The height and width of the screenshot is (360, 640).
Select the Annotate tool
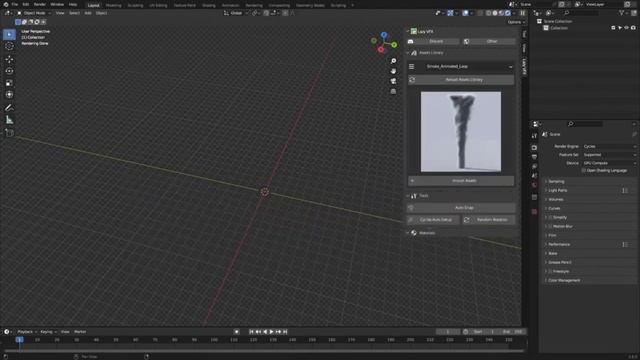(x=9, y=108)
